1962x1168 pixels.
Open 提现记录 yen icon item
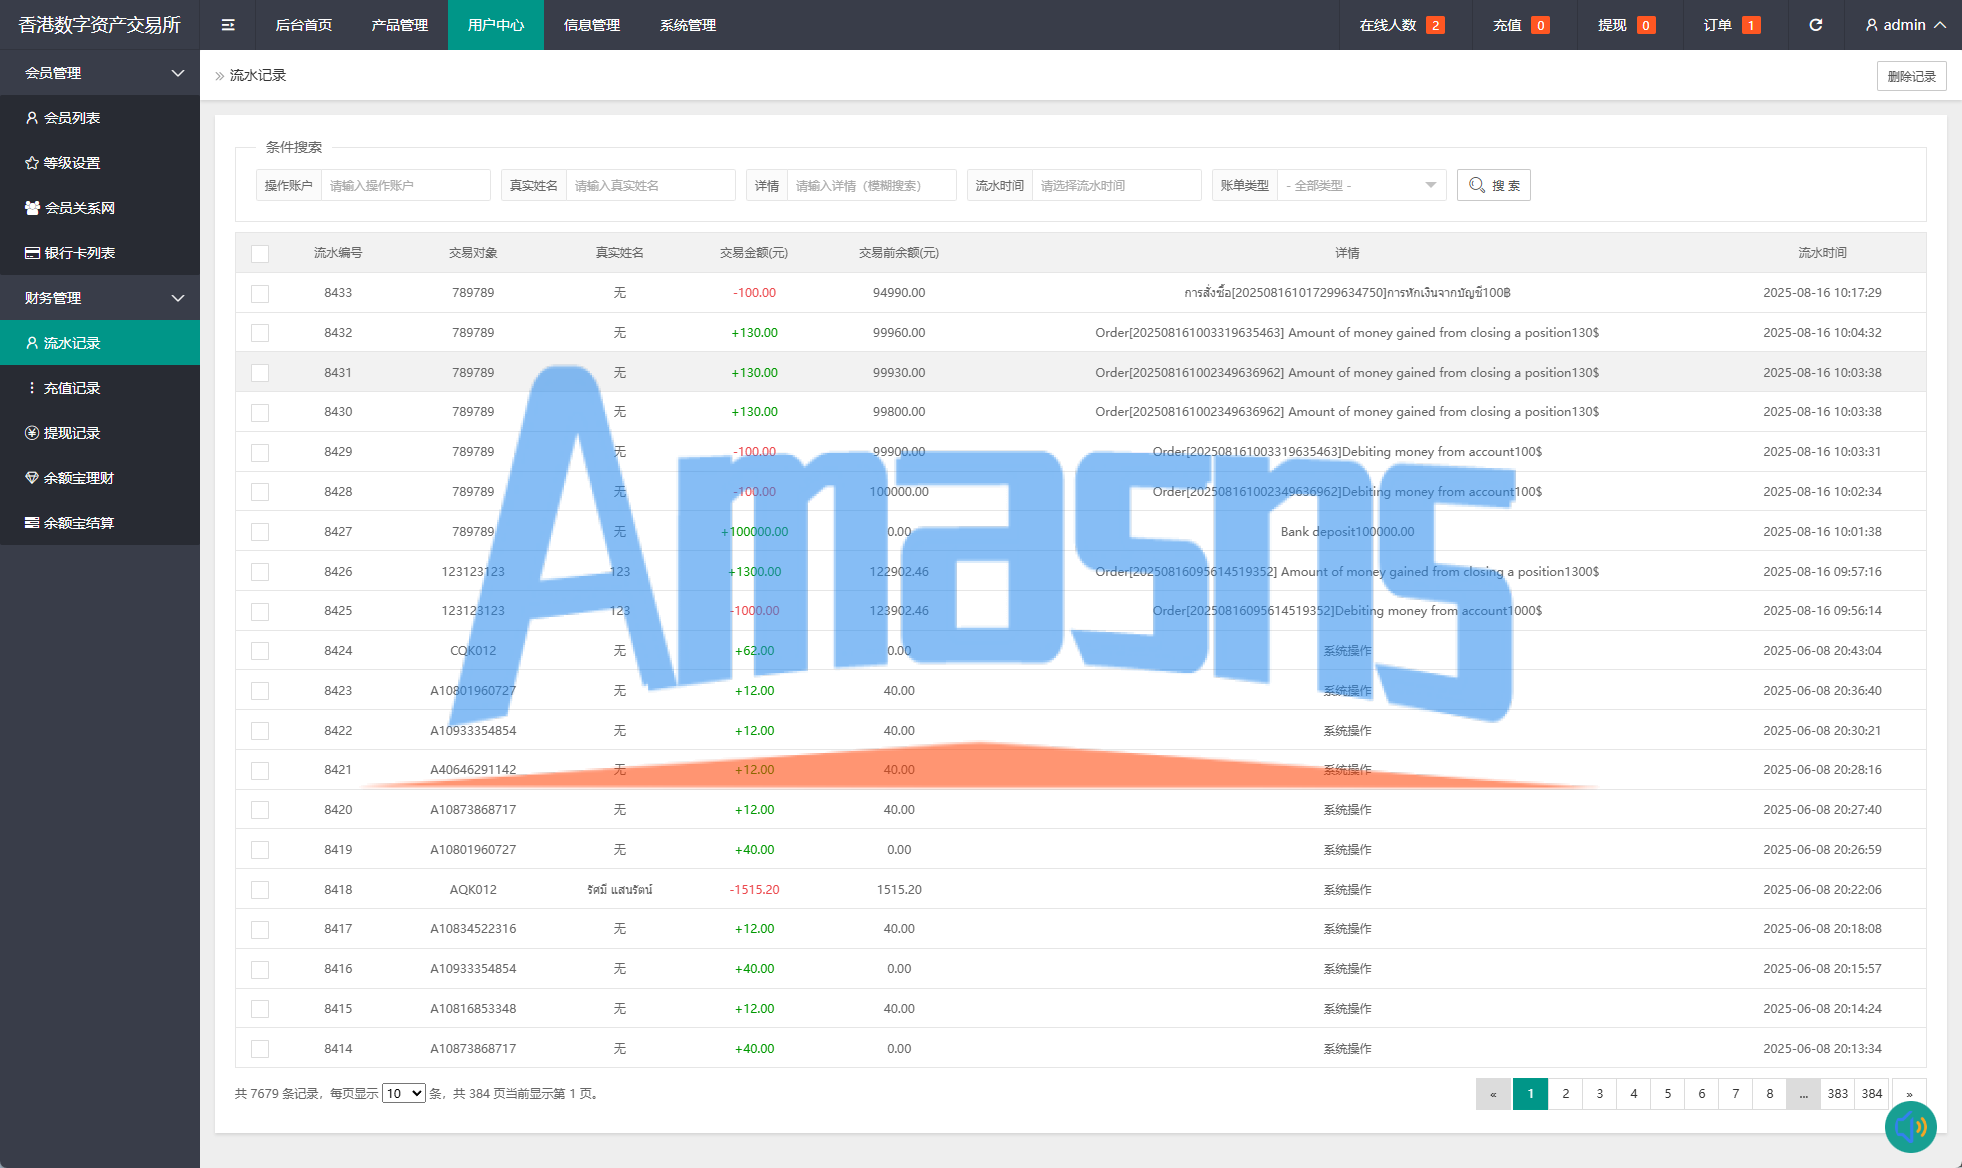(x=32, y=433)
